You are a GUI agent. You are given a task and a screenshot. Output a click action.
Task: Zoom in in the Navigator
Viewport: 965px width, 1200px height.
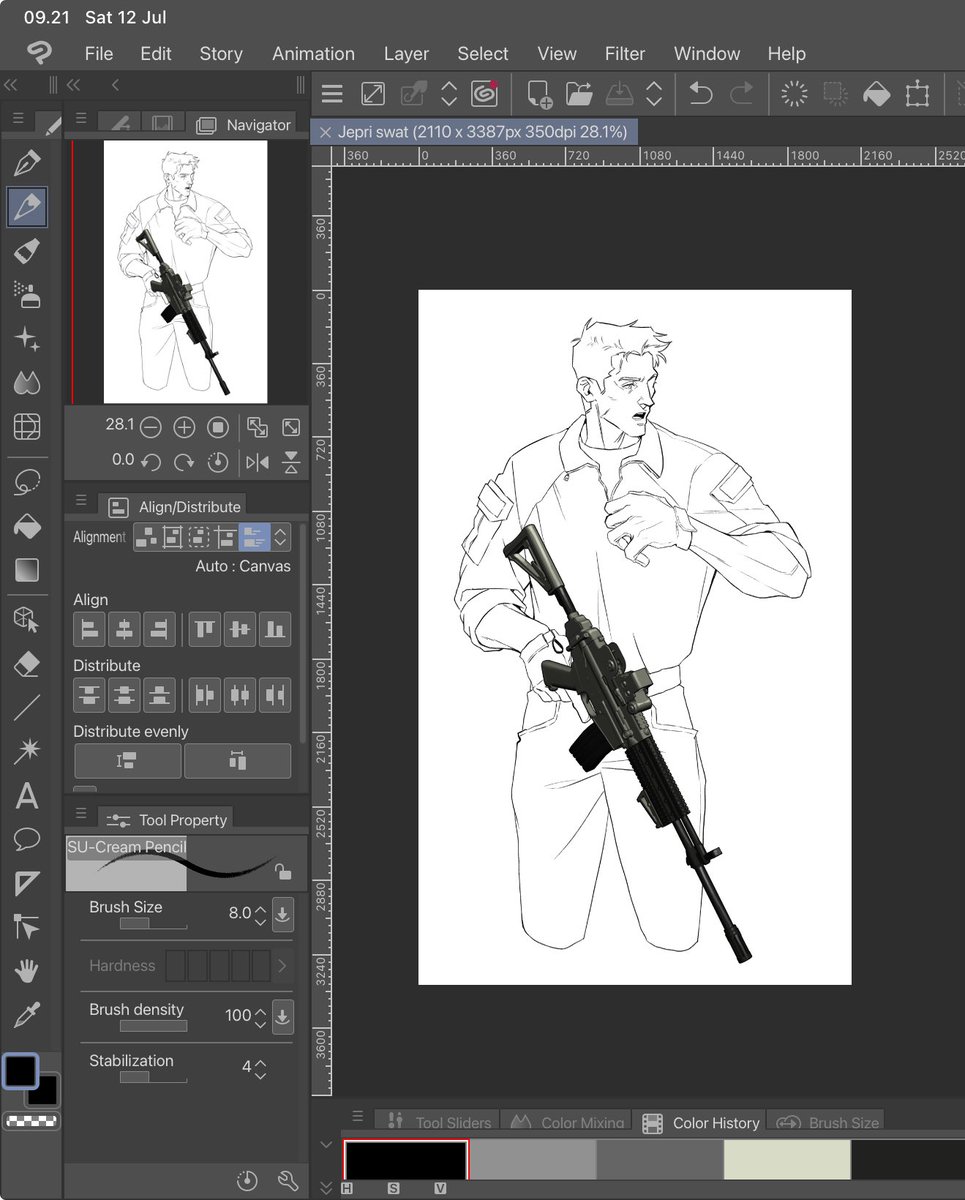[x=184, y=428]
